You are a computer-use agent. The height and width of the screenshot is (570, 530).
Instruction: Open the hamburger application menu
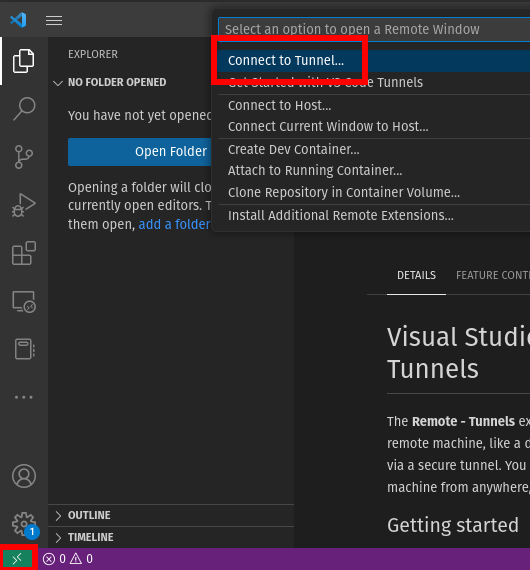pos(54,20)
